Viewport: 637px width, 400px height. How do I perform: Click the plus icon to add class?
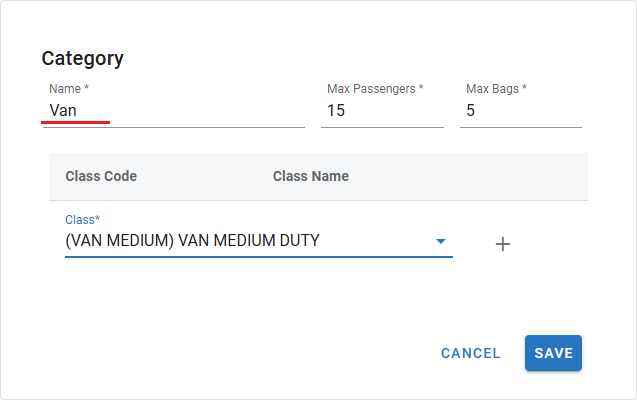tap(503, 244)
